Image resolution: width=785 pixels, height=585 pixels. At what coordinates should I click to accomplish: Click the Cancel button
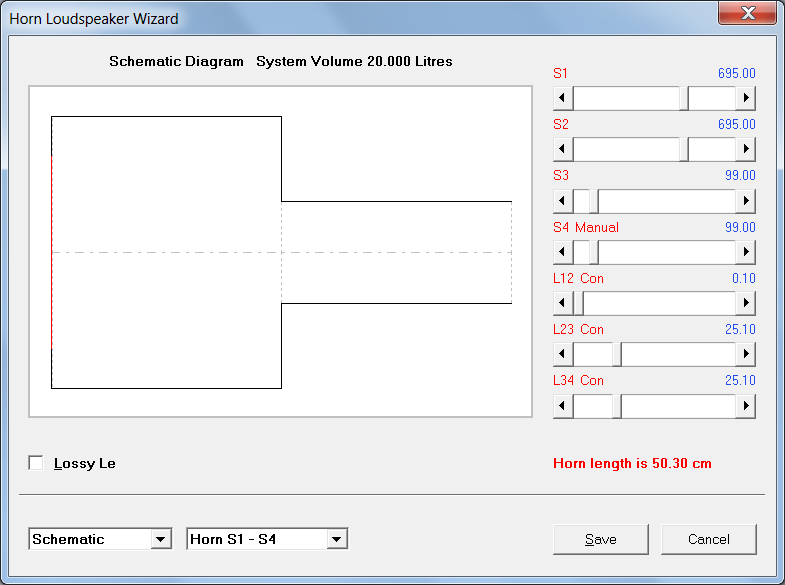pos(708,539)
